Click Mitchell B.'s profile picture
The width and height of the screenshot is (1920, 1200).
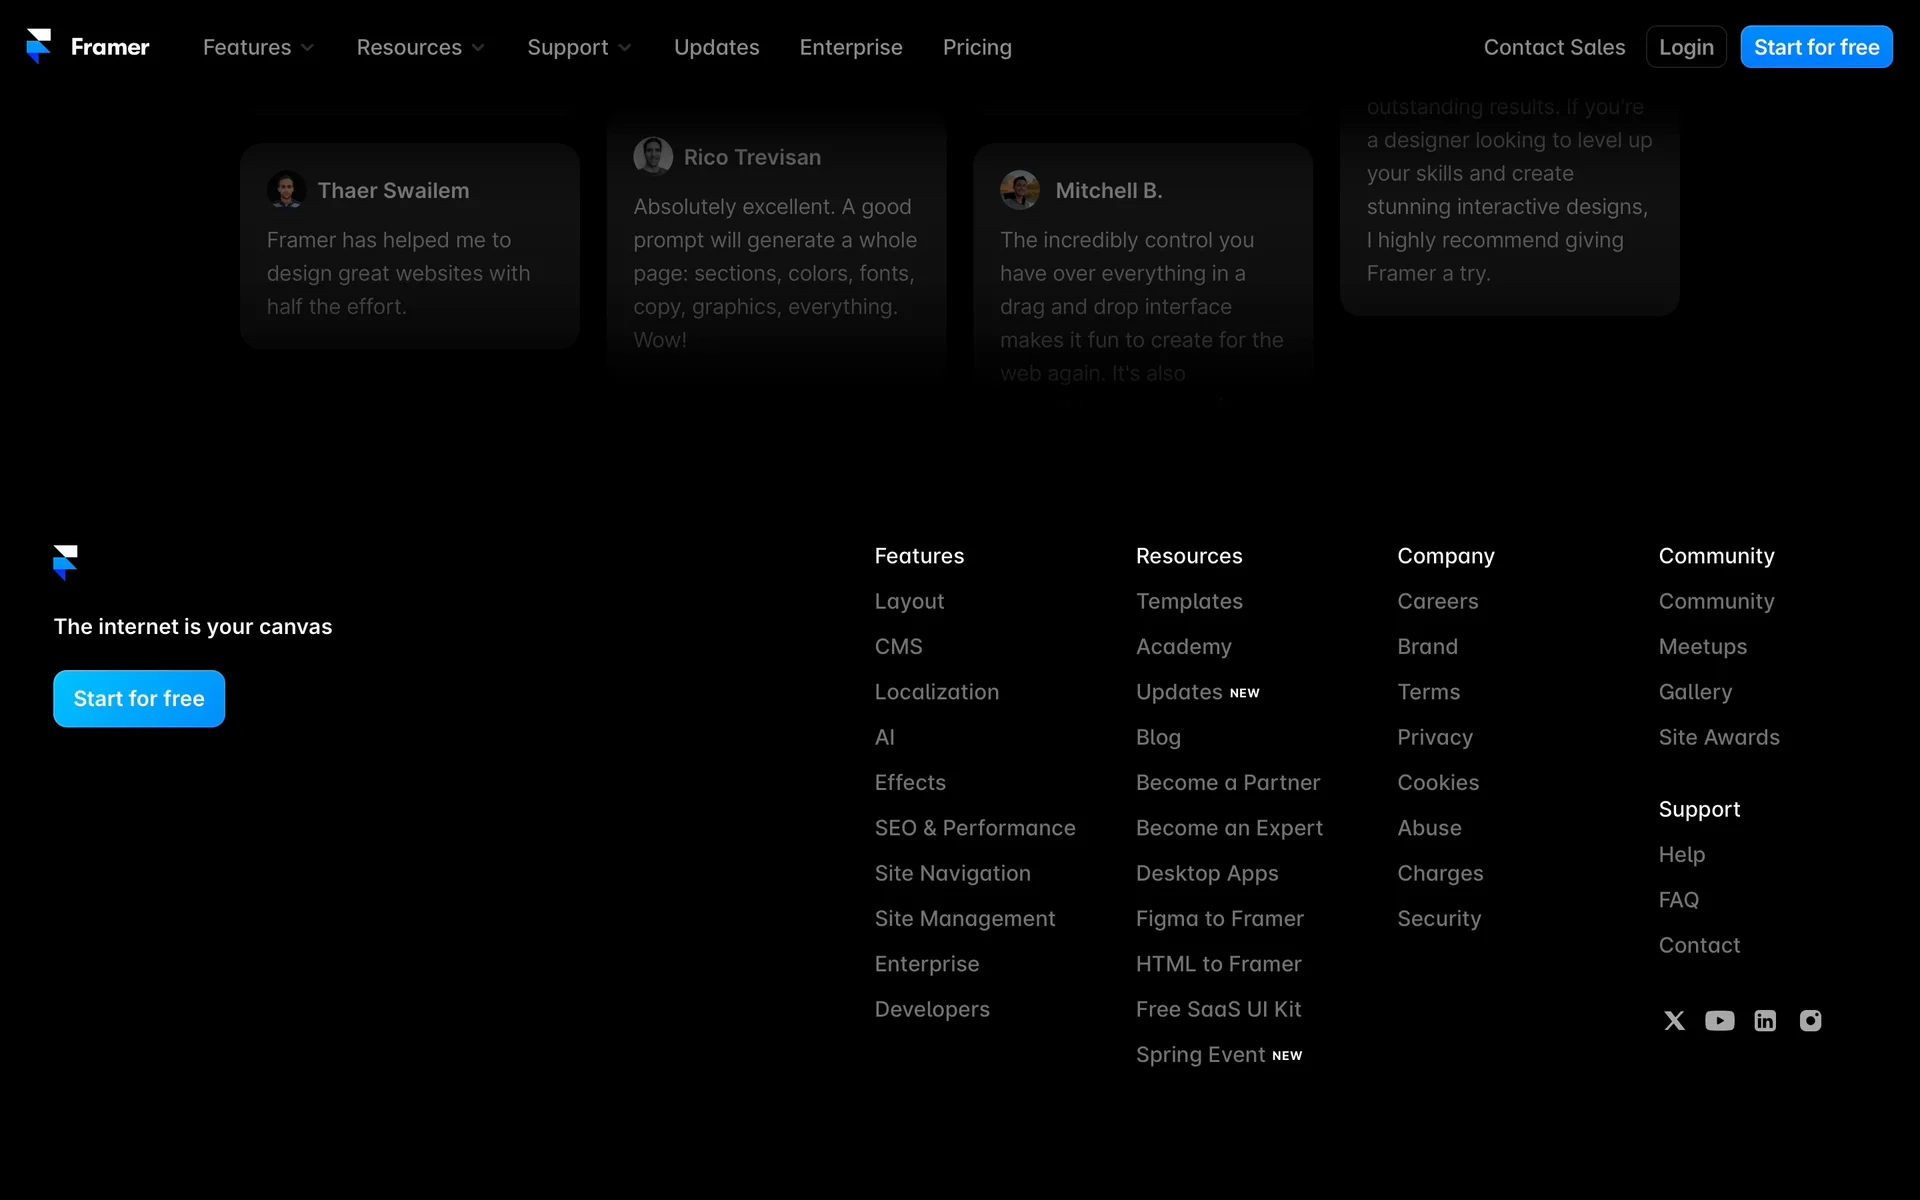(x=1019, y=190)
